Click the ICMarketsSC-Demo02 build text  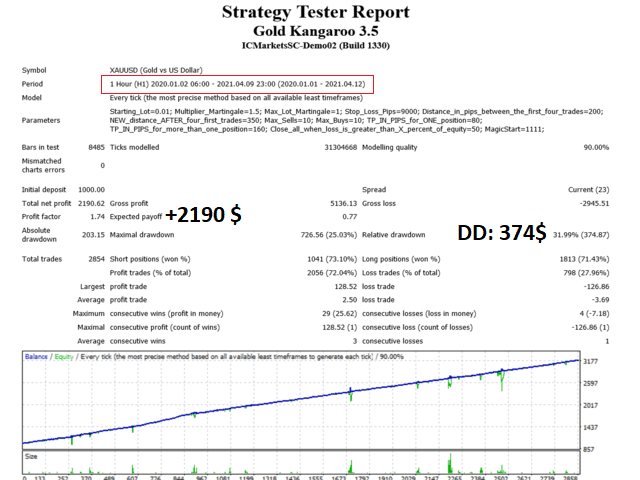pyautogui.click(x=316, y=46)
